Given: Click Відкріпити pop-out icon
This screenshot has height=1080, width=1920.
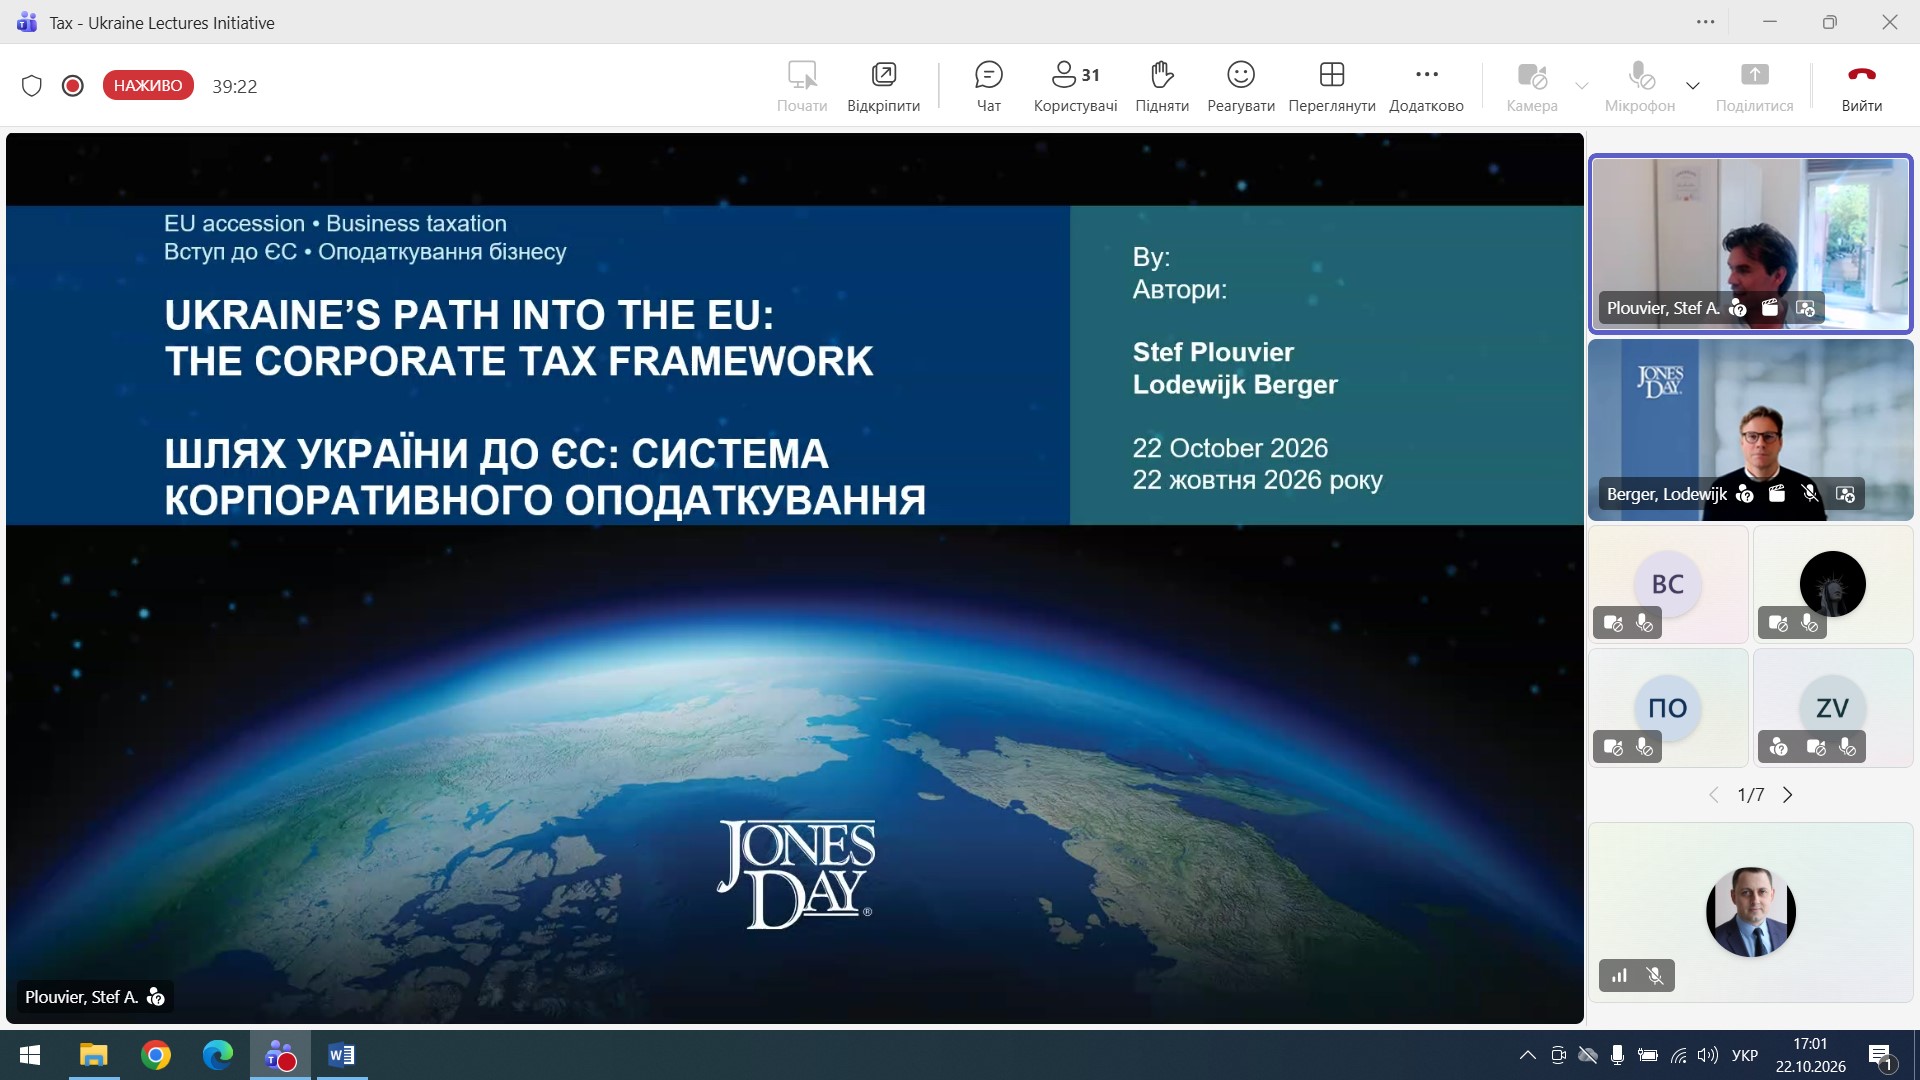Looking at the screenshot, I should (883, 86).
